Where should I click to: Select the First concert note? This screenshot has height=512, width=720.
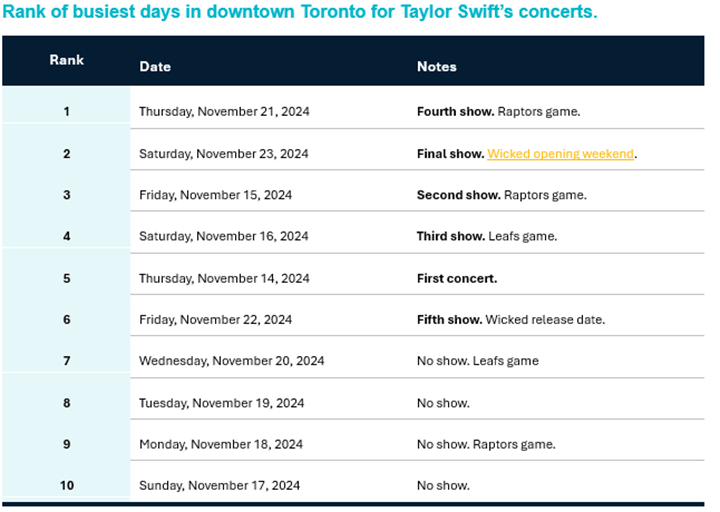457,279
